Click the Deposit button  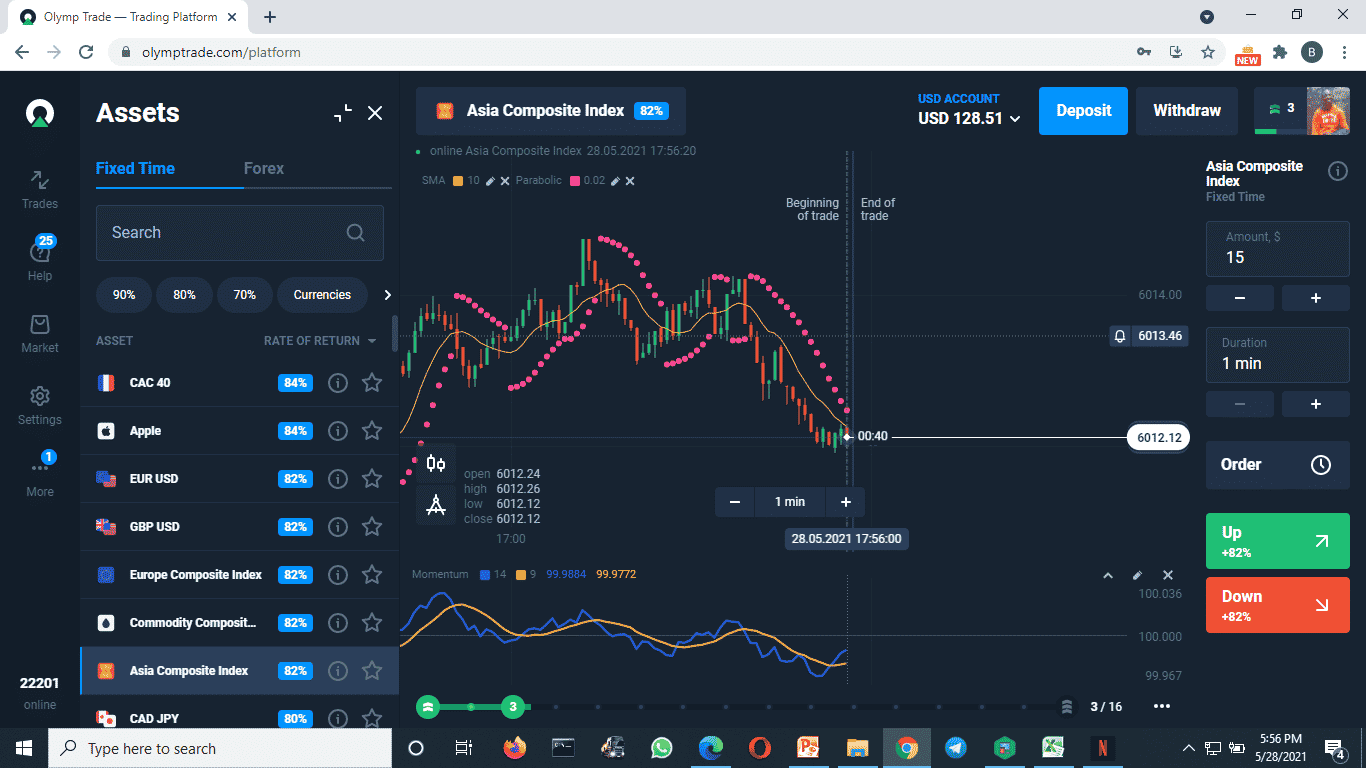point(1083,111)
